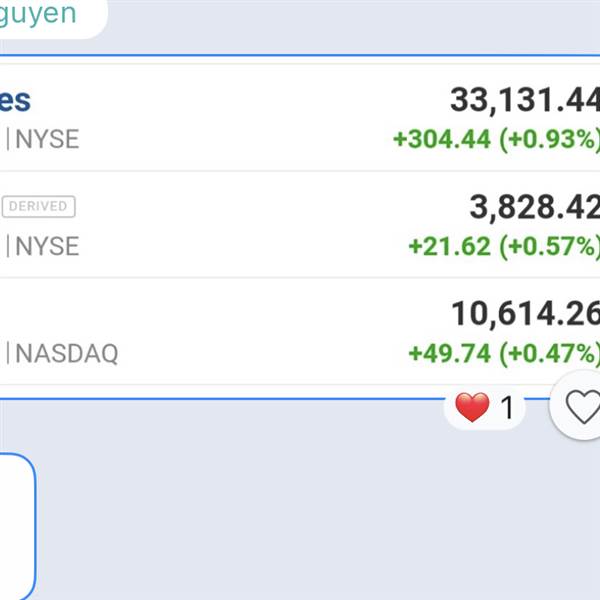Select the 10,614.26 price value
The width and height of the screenshot is (600, 600).
tap(524, 314)
